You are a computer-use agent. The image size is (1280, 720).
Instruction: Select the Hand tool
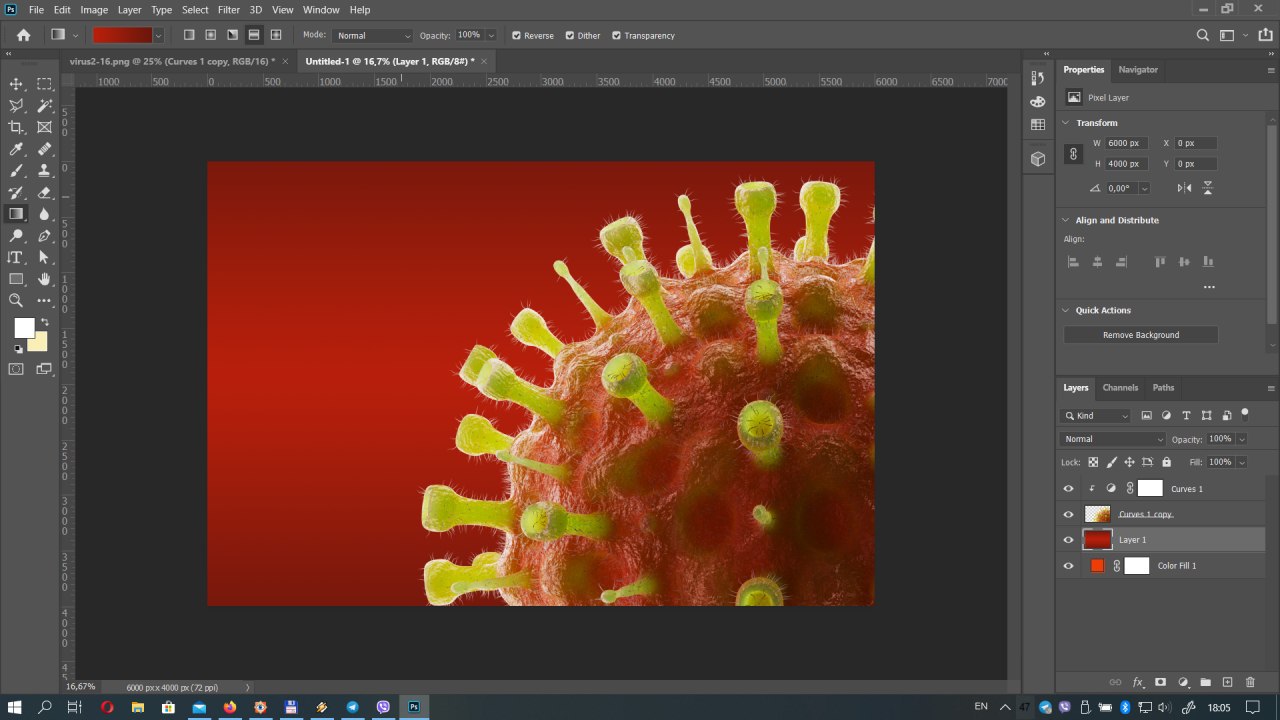pyautogui.click(x=44, y=279)
